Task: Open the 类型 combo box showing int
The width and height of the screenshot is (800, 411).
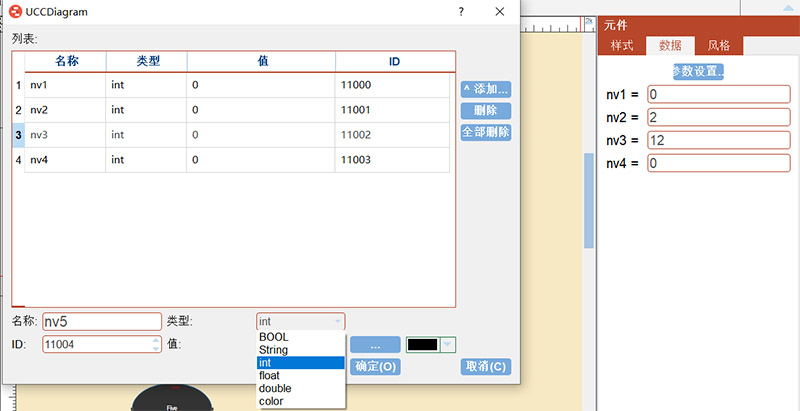Action: [301, 321]
